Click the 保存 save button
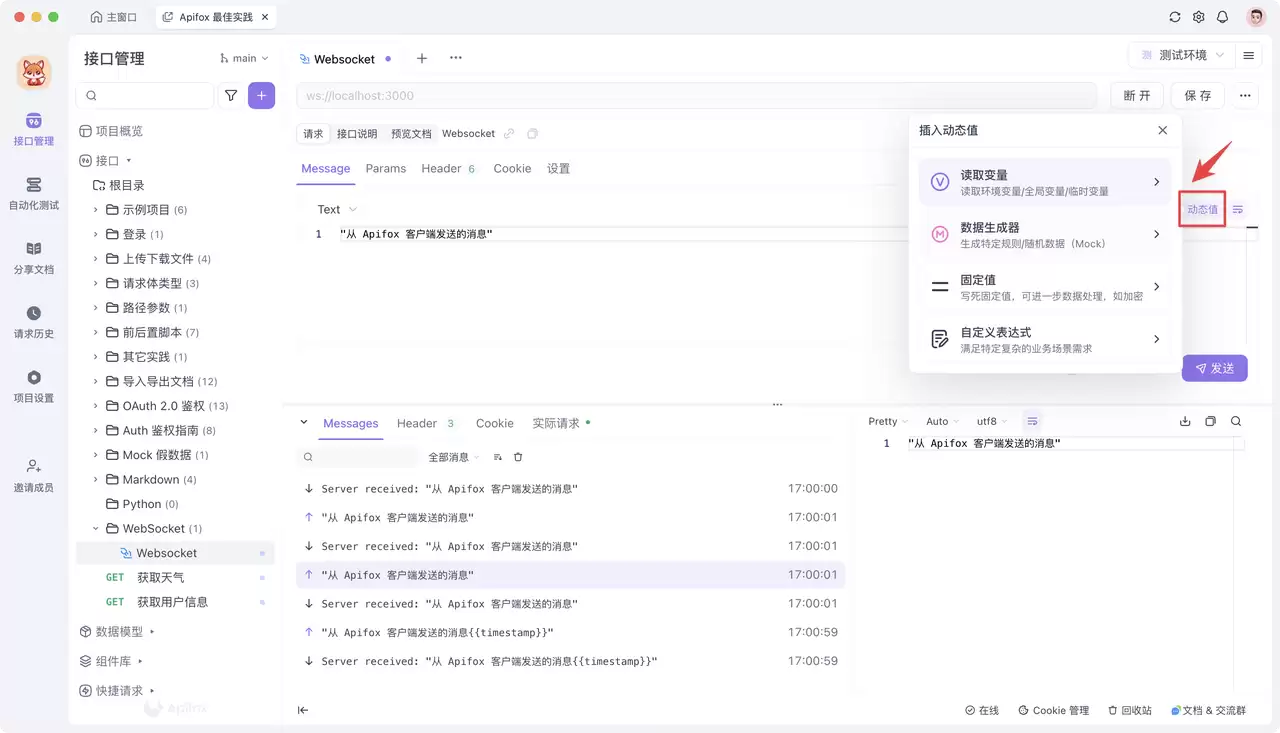This screenshot has height=733, width=1280. (1198, 96)
